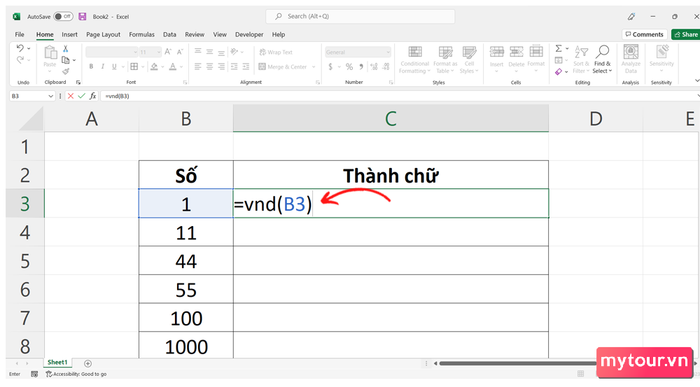The width and height of the screenshot is (700, 387).
Task: Click the Undo arrow icon
Action: tap(20, 48)
